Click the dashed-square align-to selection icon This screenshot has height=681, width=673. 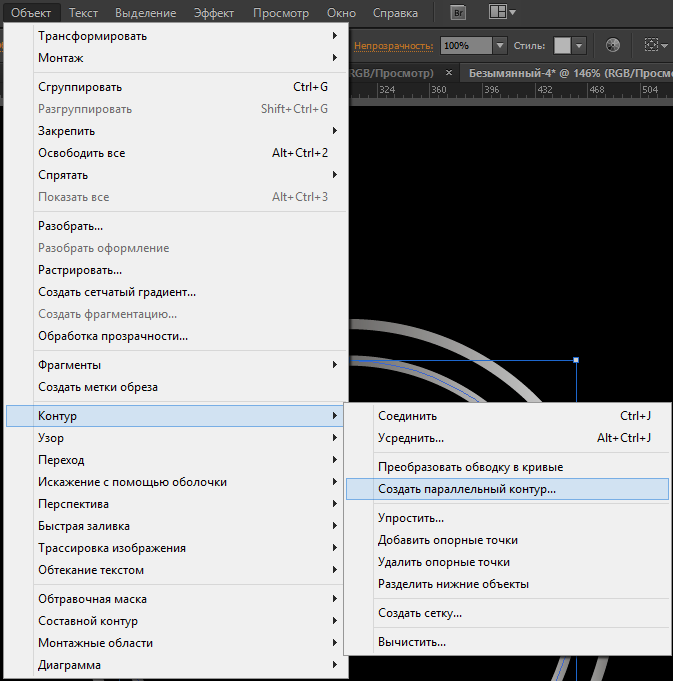pos(651,45)
